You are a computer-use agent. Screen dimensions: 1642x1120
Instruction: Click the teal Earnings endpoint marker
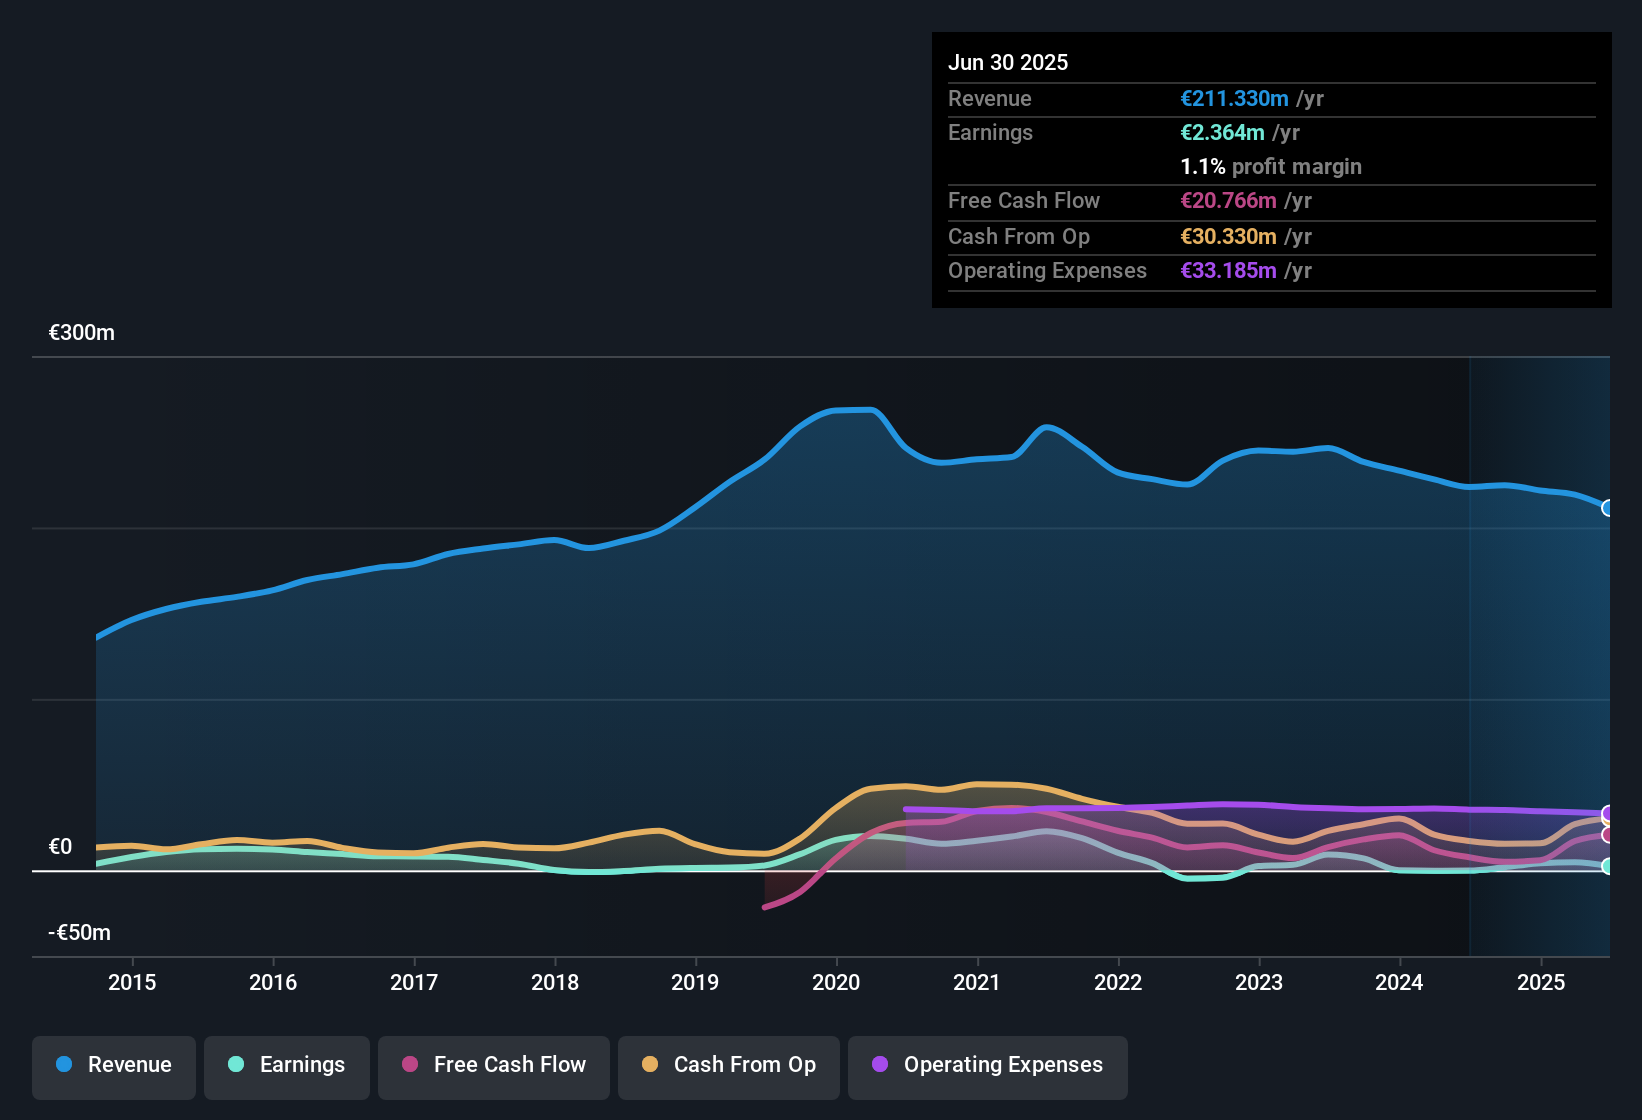[1607, 866]
